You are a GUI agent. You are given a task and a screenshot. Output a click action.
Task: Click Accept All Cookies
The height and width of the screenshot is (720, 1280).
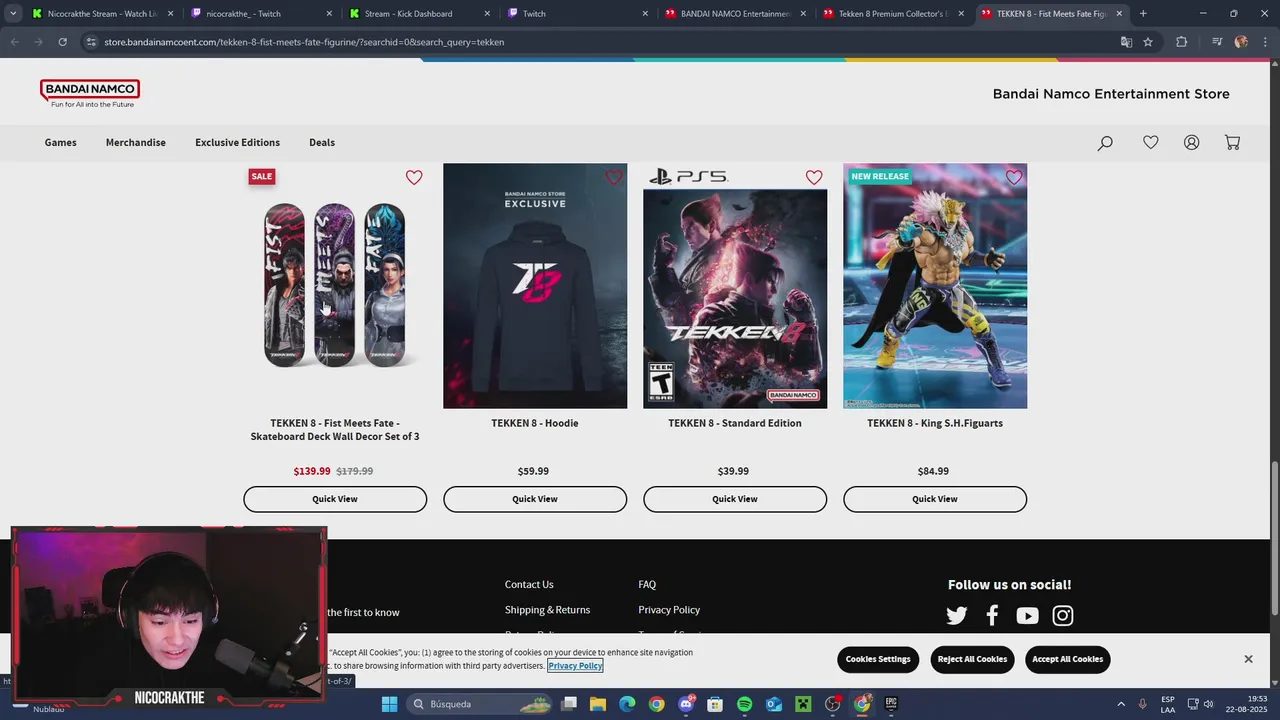1067,659
